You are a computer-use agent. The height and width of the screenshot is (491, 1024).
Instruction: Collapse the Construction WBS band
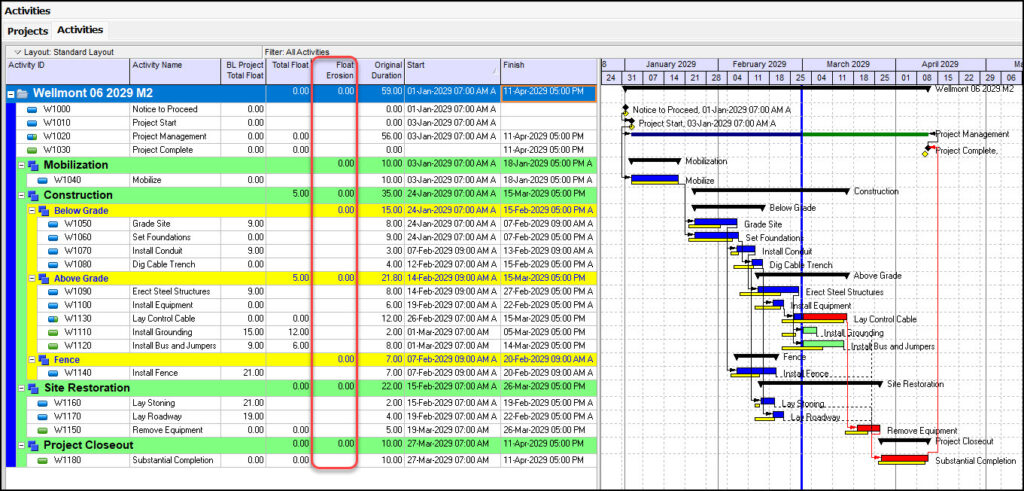[x=21, y=195]
